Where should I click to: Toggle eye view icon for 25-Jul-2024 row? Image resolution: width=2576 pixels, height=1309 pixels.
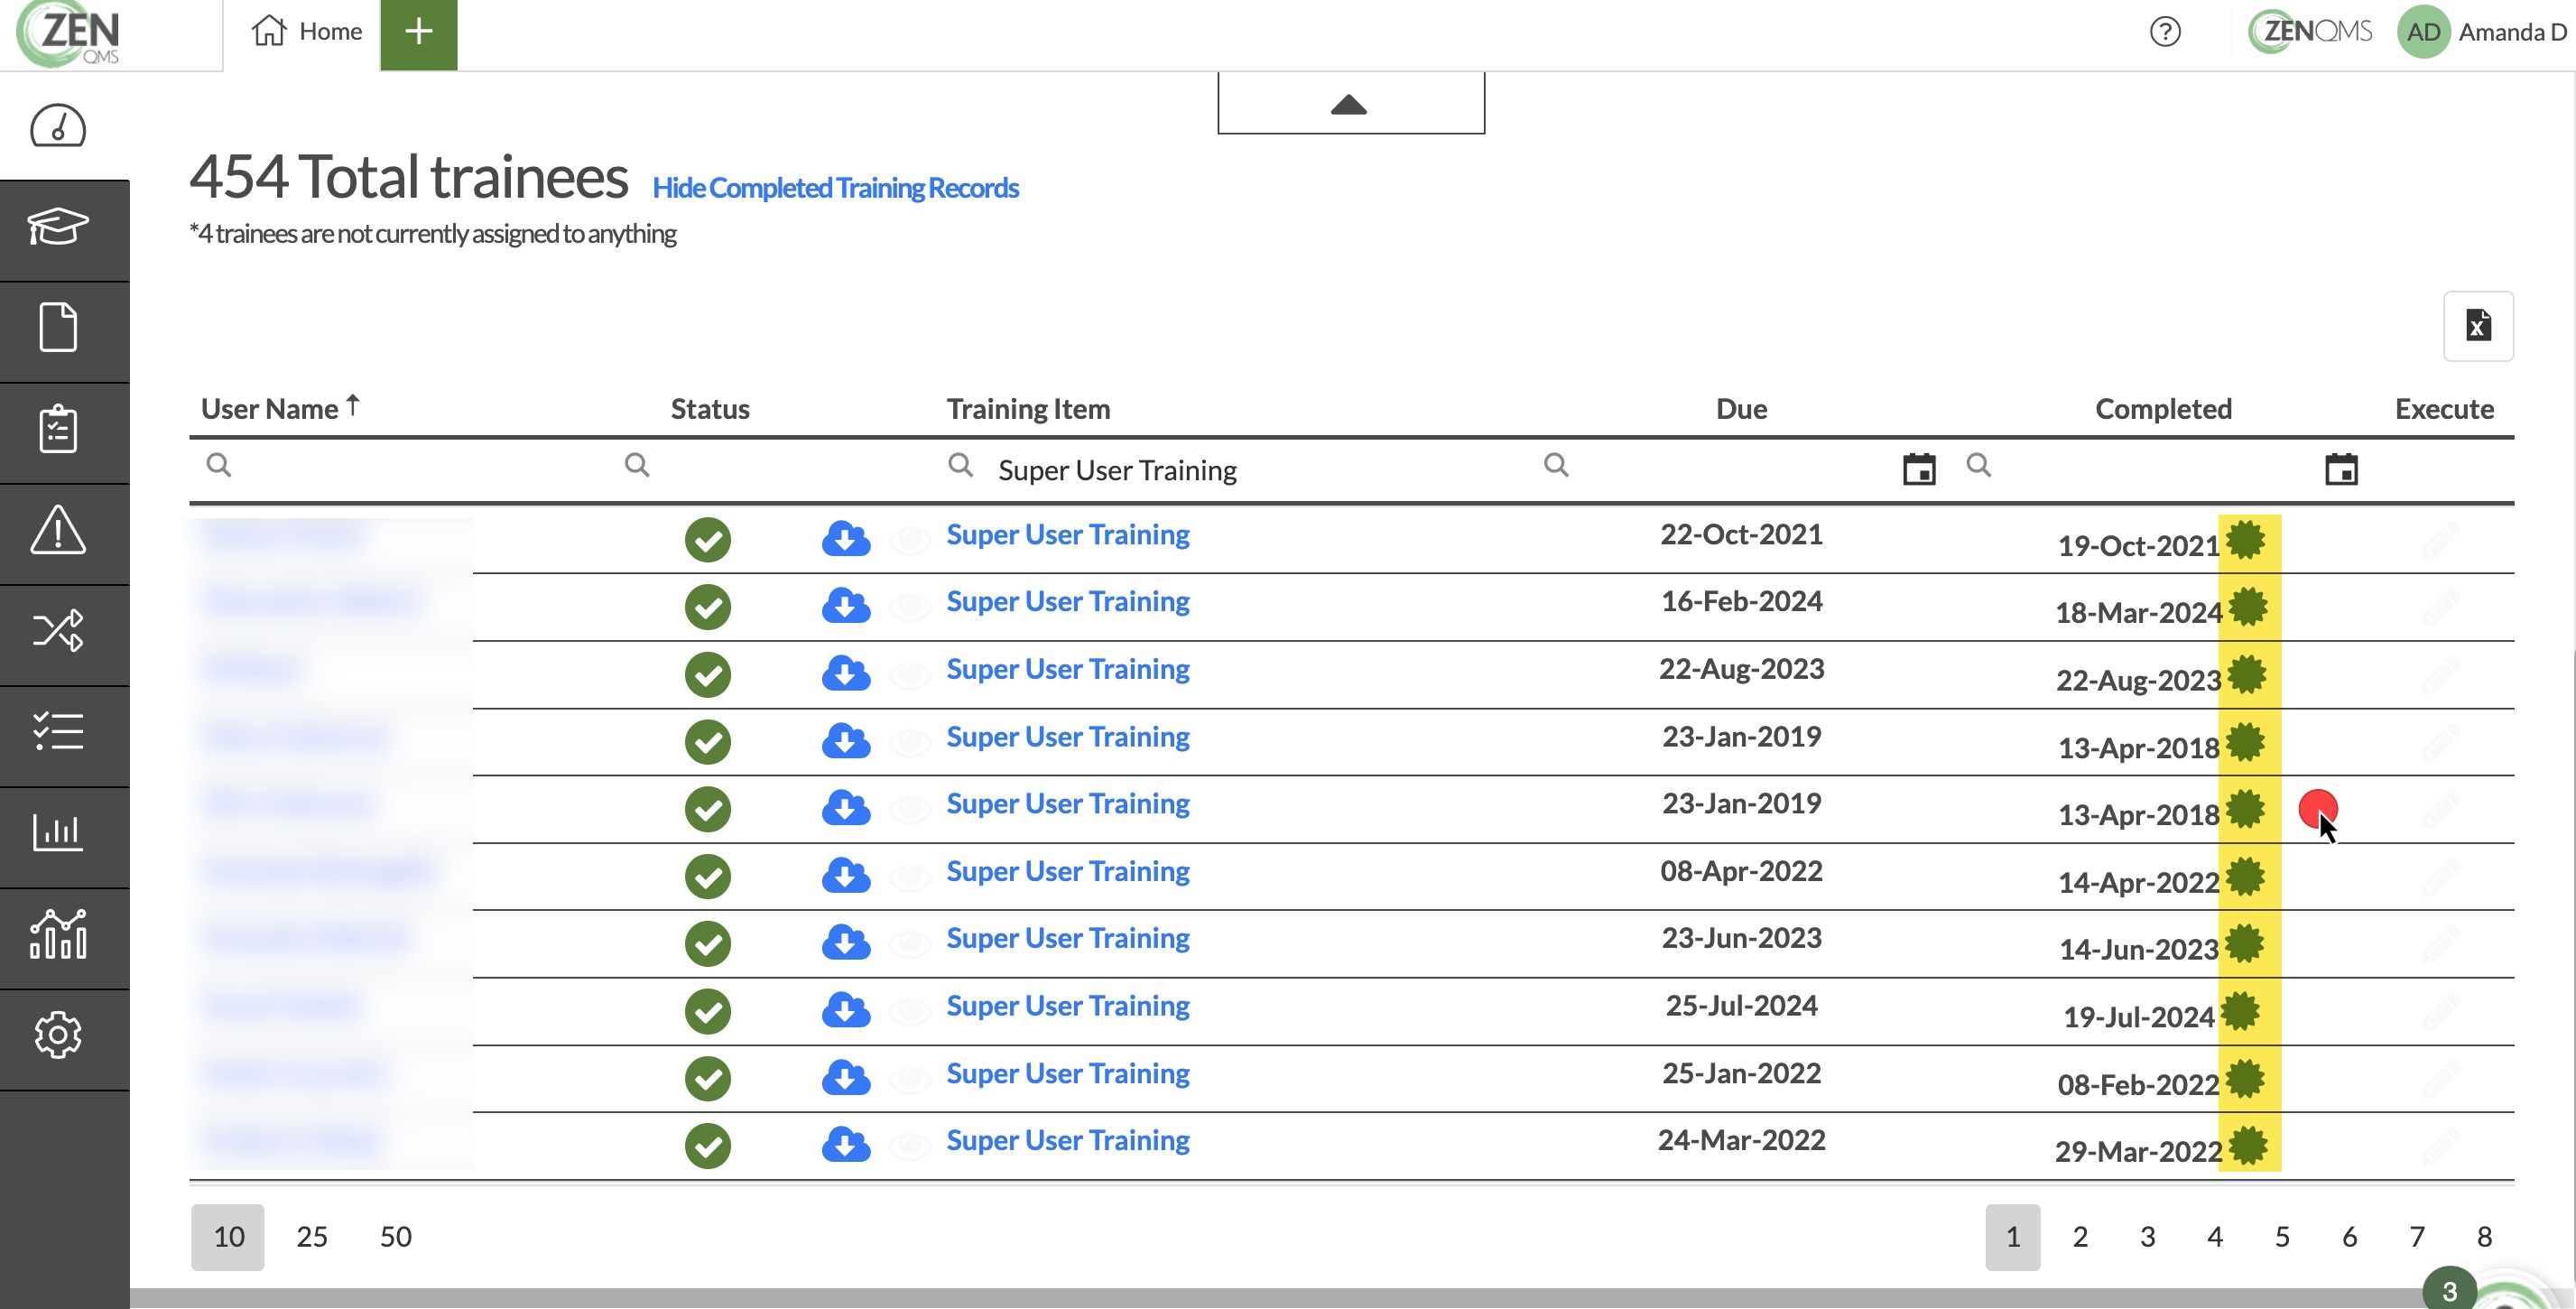[x=910, y=1012]
